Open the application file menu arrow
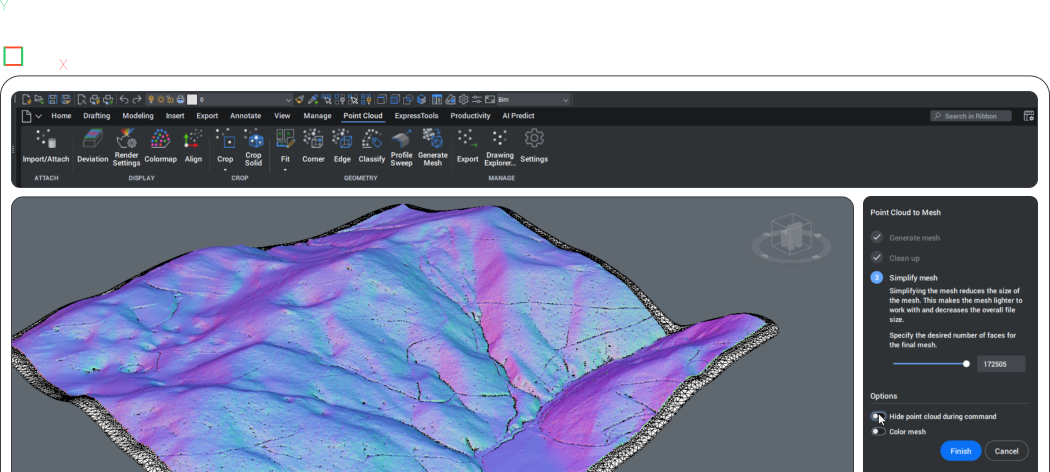 [39, 116]
